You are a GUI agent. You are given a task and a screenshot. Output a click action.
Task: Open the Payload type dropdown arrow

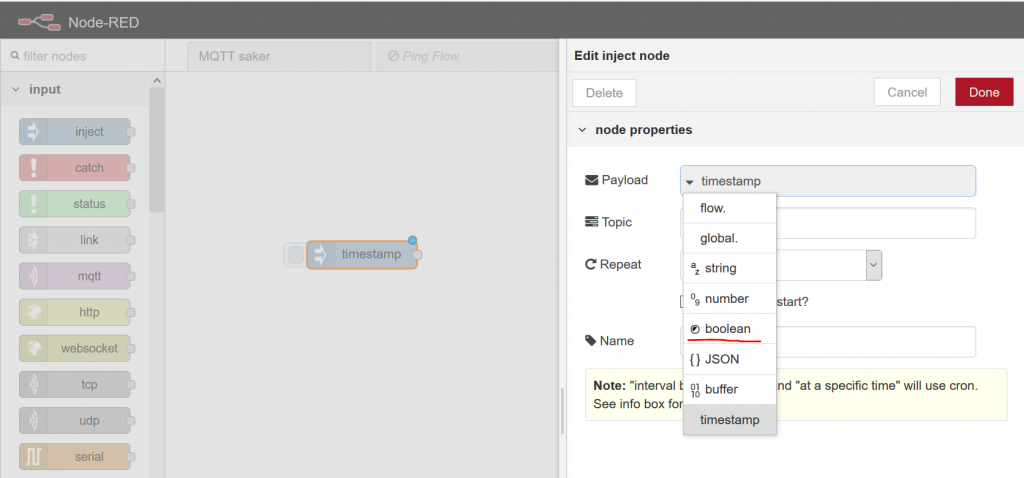pos(690,182)
